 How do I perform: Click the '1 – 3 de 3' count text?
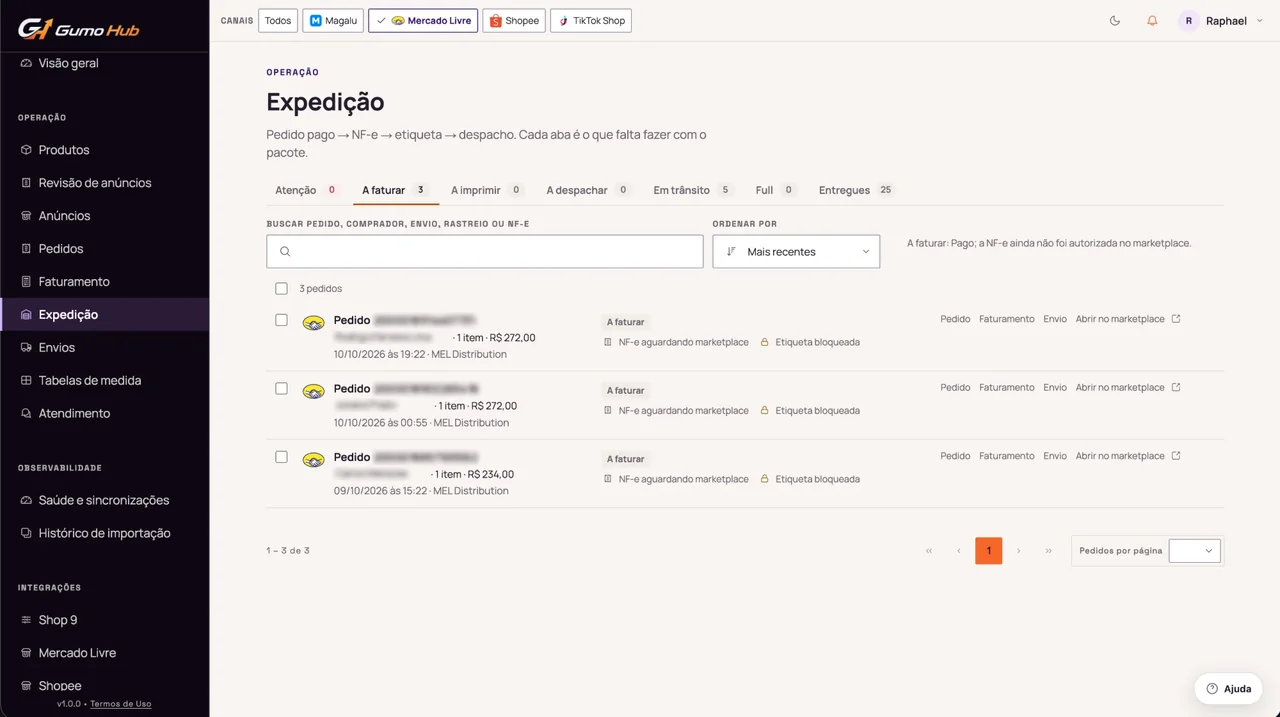point(288,551)
